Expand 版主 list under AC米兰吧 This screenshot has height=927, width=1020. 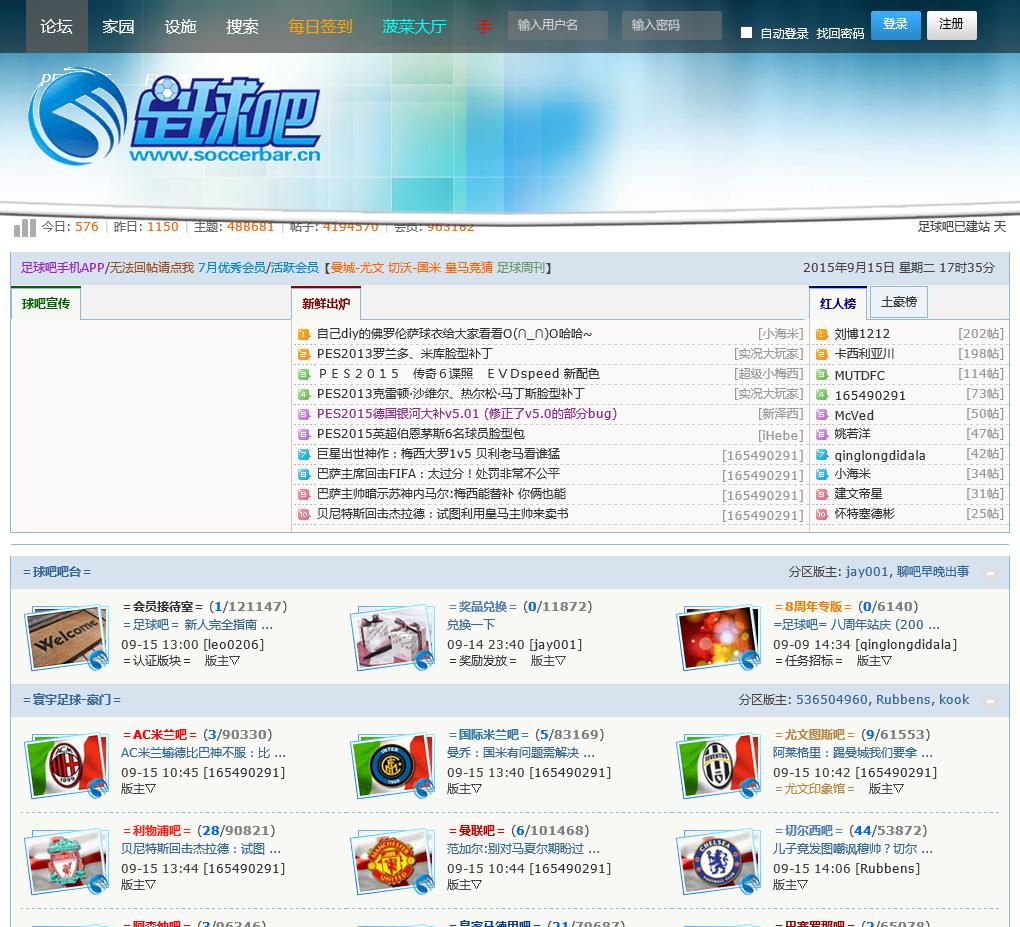pyautogui.click(x=138, y=789)
